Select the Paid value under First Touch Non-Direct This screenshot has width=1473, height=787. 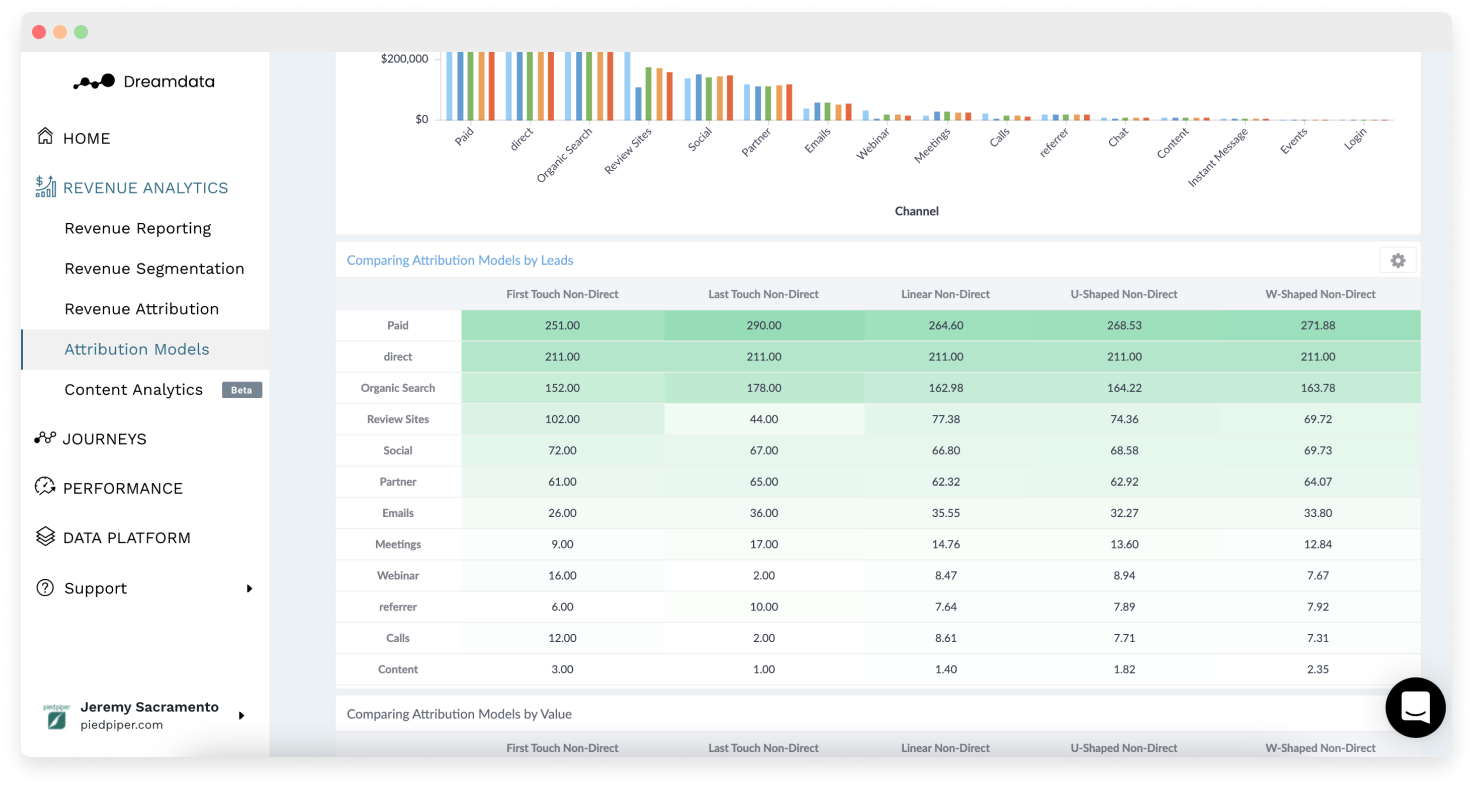pyautogui.click(x=562, y=325)
